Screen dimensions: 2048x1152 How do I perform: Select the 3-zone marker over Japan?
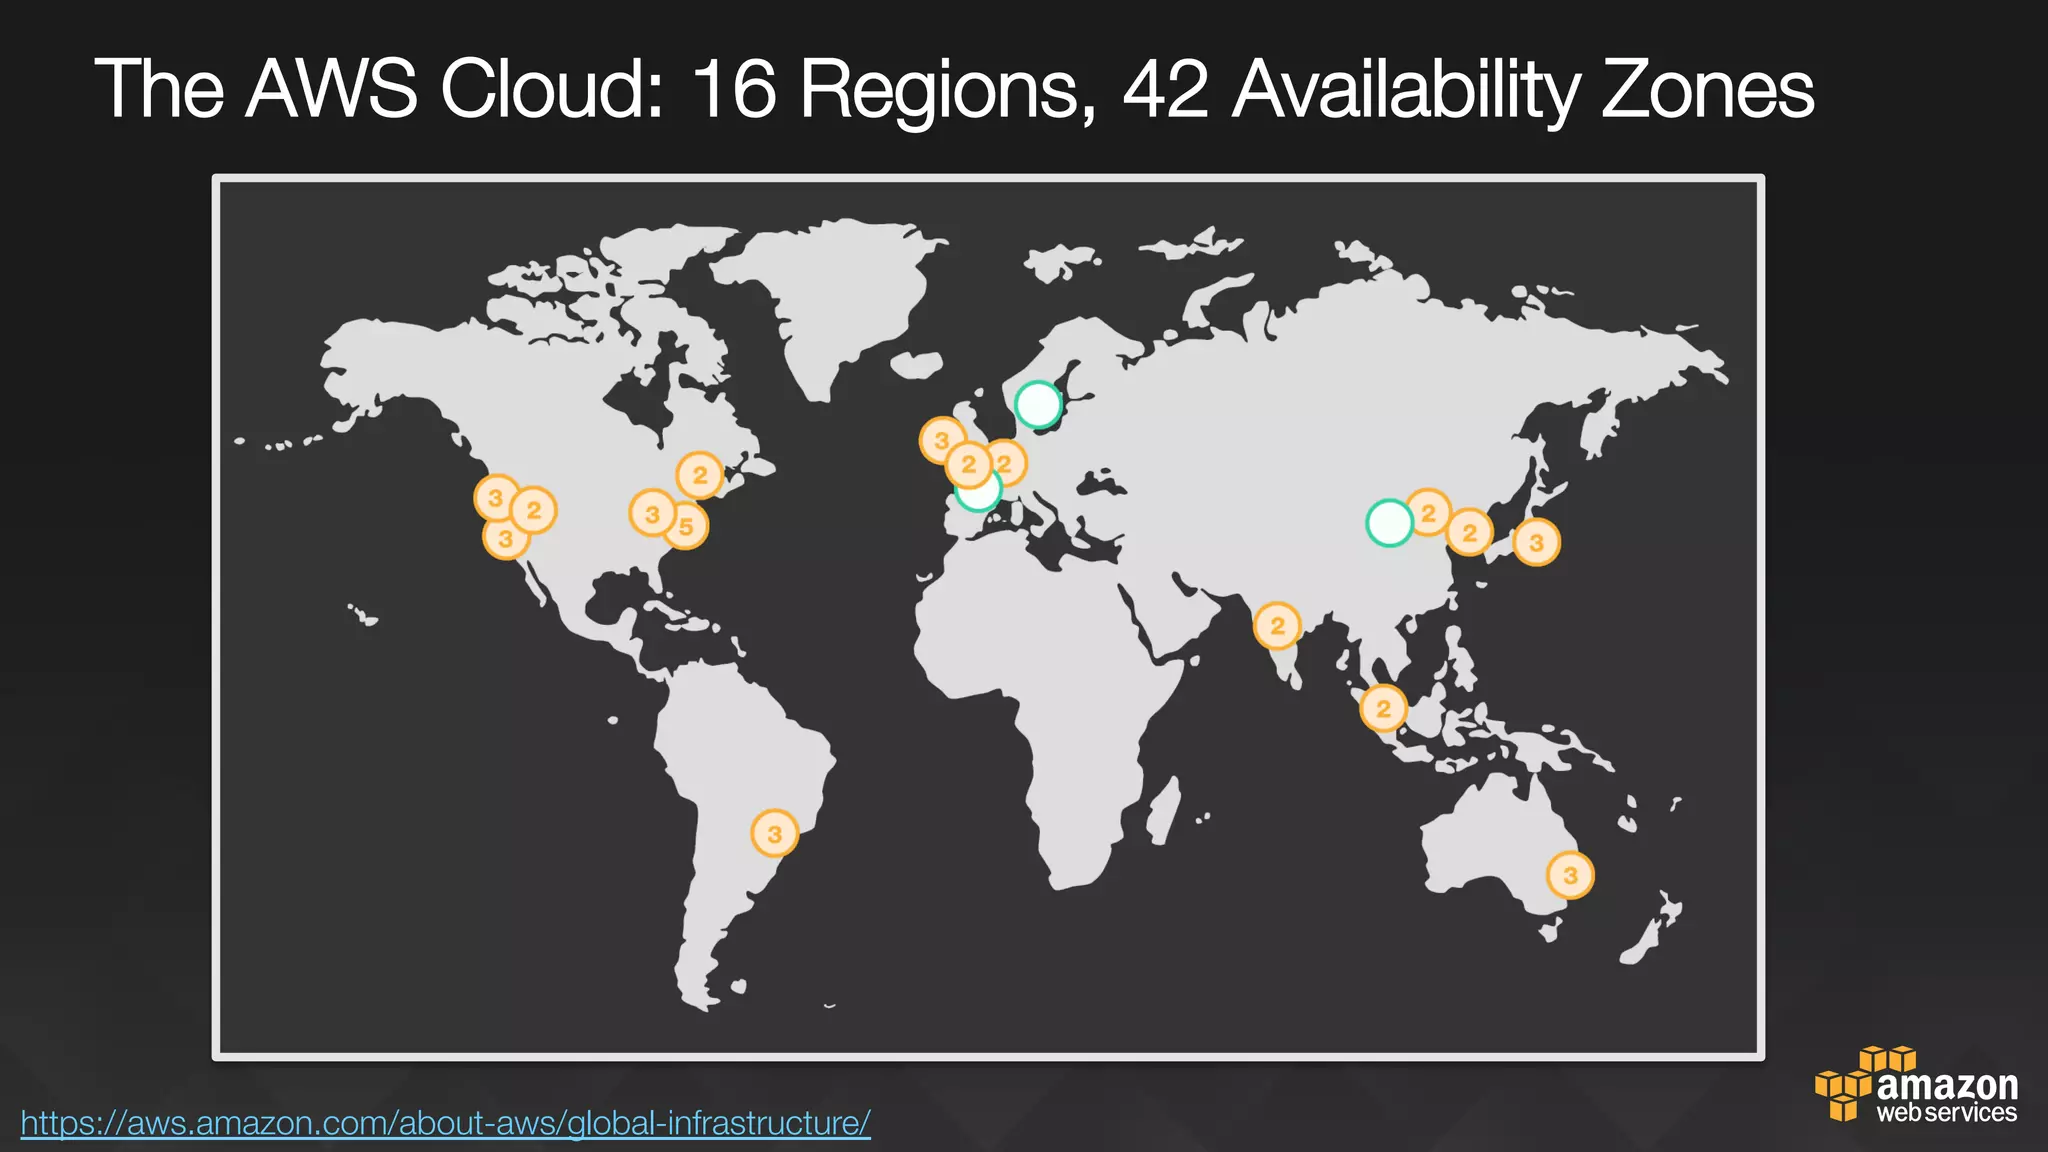[x=1536, y=543]
